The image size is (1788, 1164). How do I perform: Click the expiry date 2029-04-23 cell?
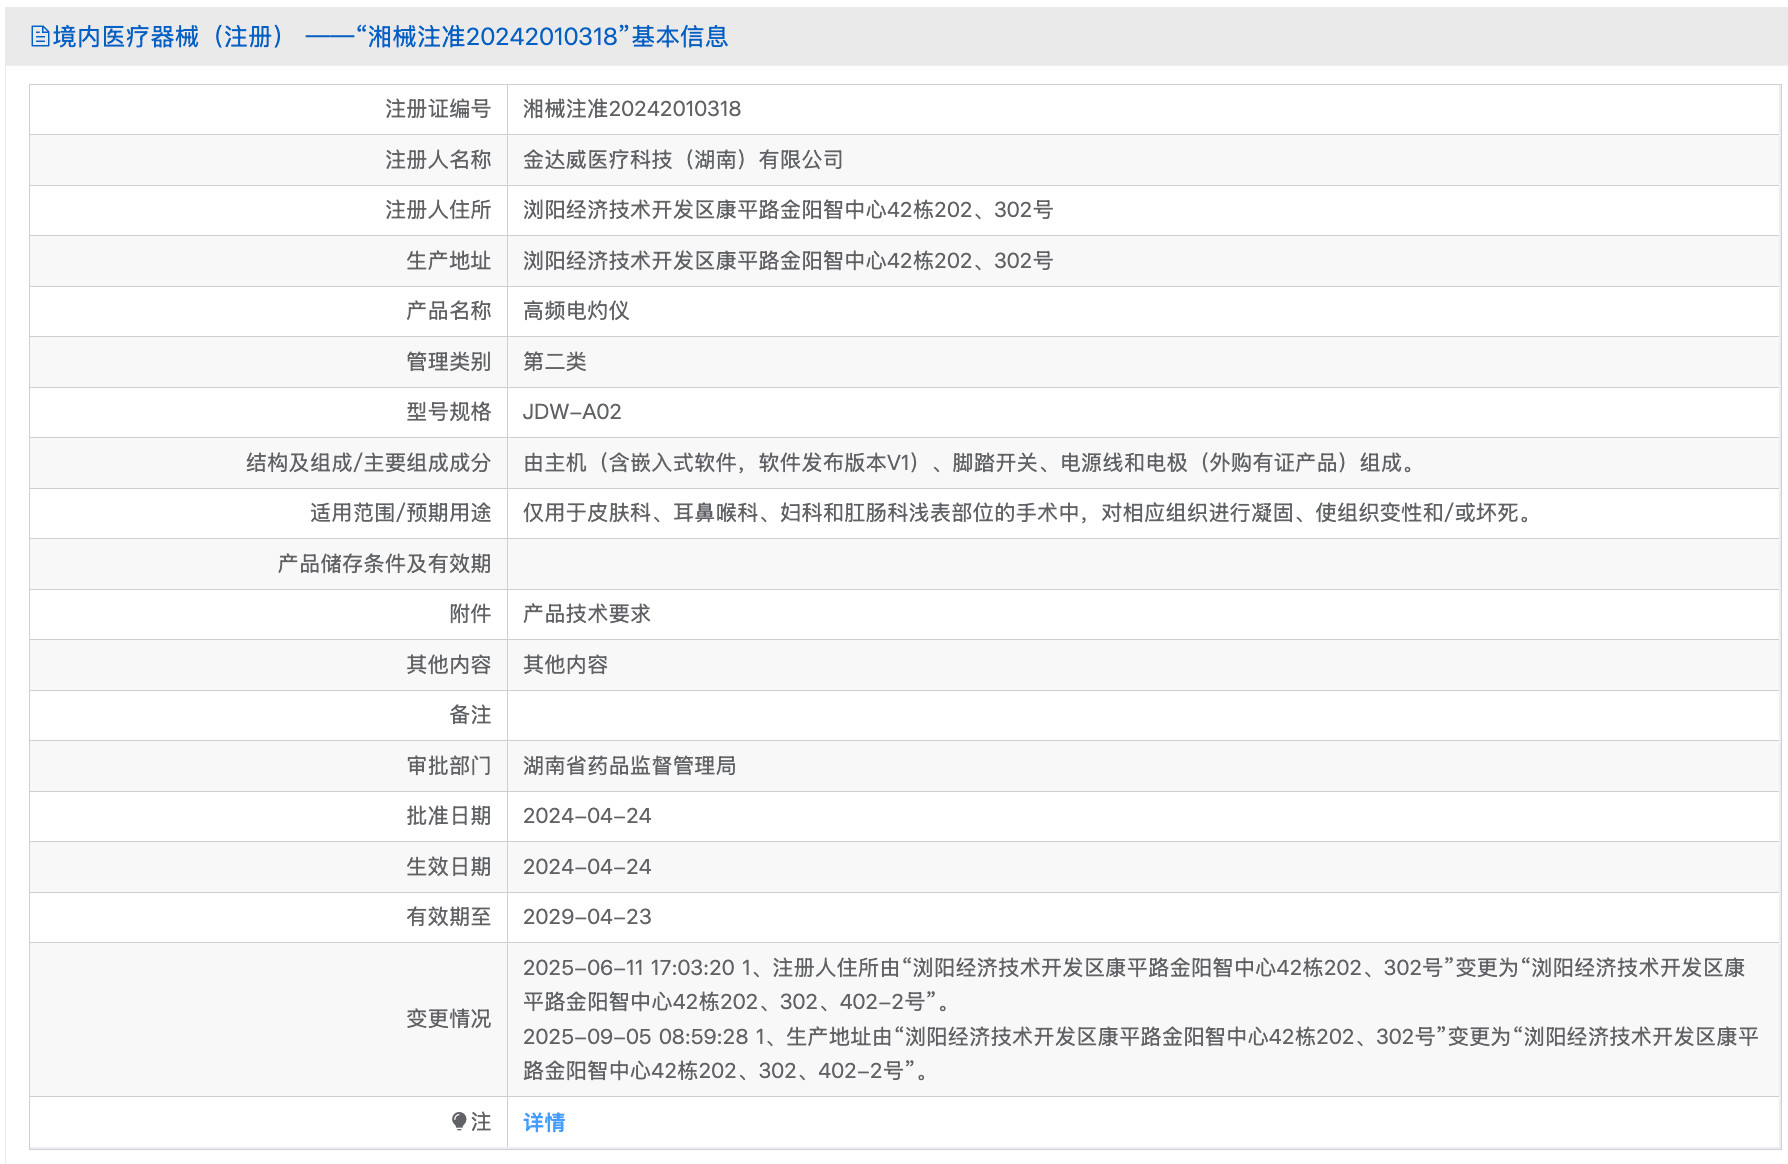587,916
